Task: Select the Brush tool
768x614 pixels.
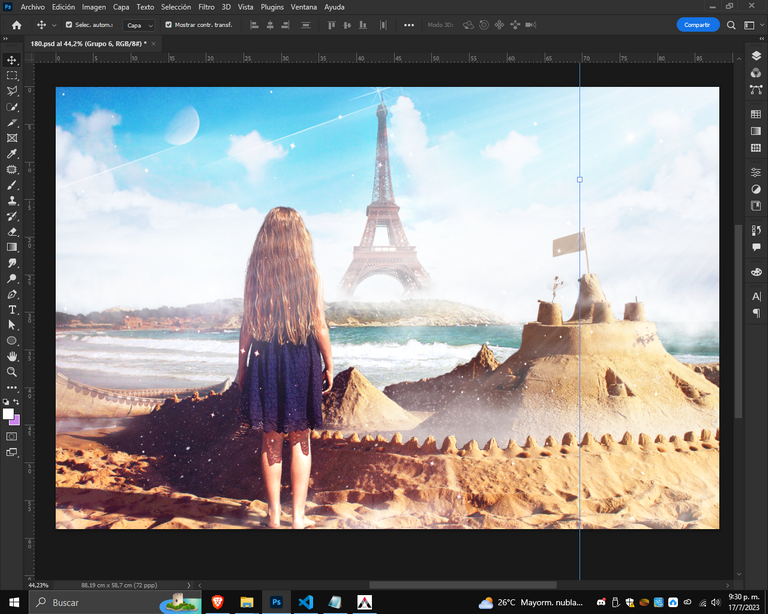Action: coord(12,185)
